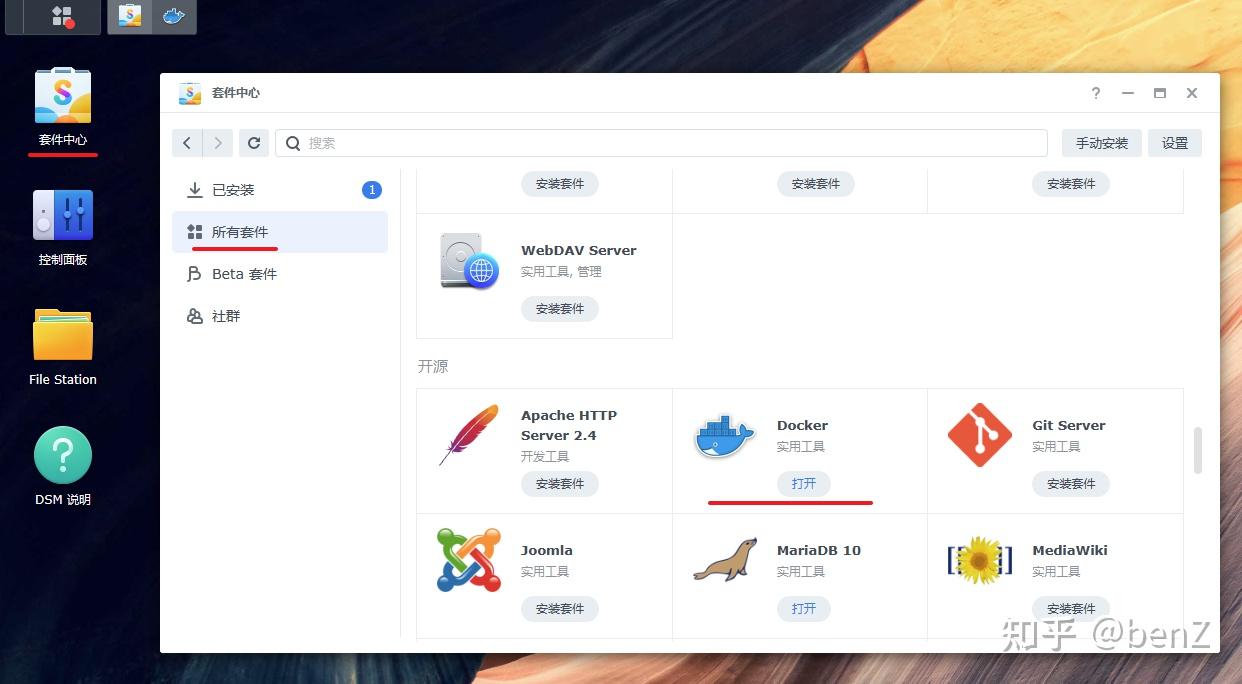
Task: Browse the Beta 套件 section
Action: pyautogui.click(x=244, y=273)
